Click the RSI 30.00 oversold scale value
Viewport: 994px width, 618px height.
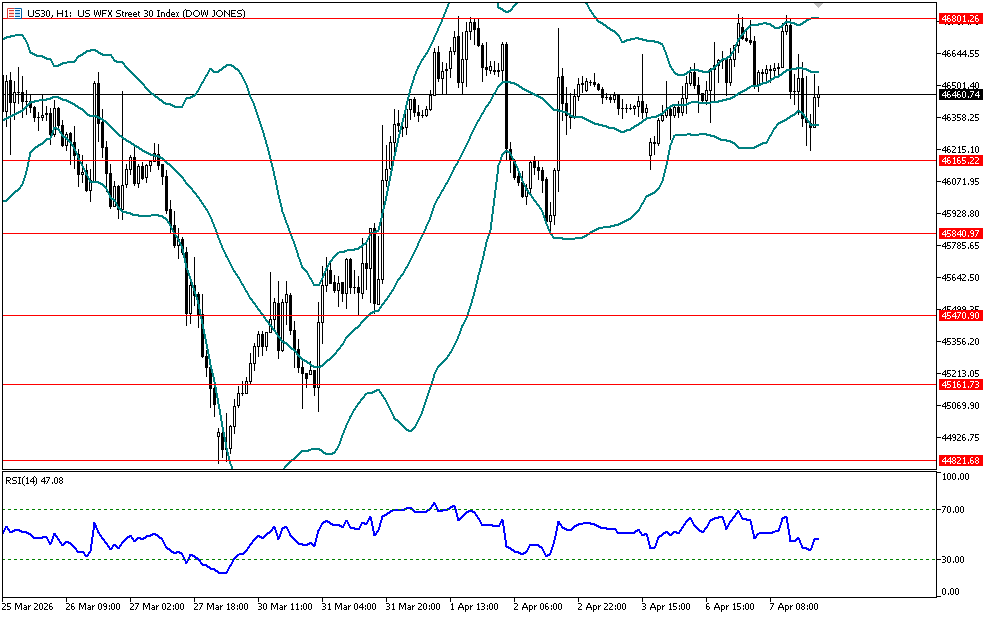click(954, 559)
